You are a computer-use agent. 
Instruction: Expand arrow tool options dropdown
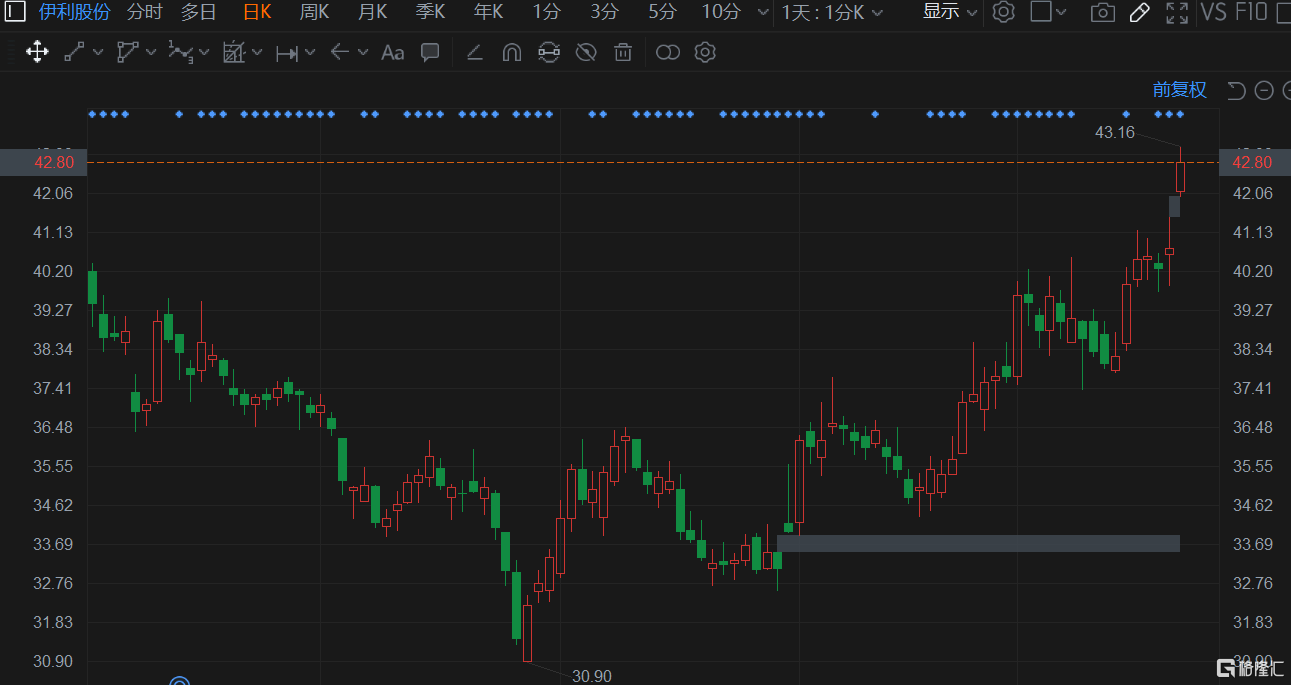pyautogui.click(x=362, y=52)
